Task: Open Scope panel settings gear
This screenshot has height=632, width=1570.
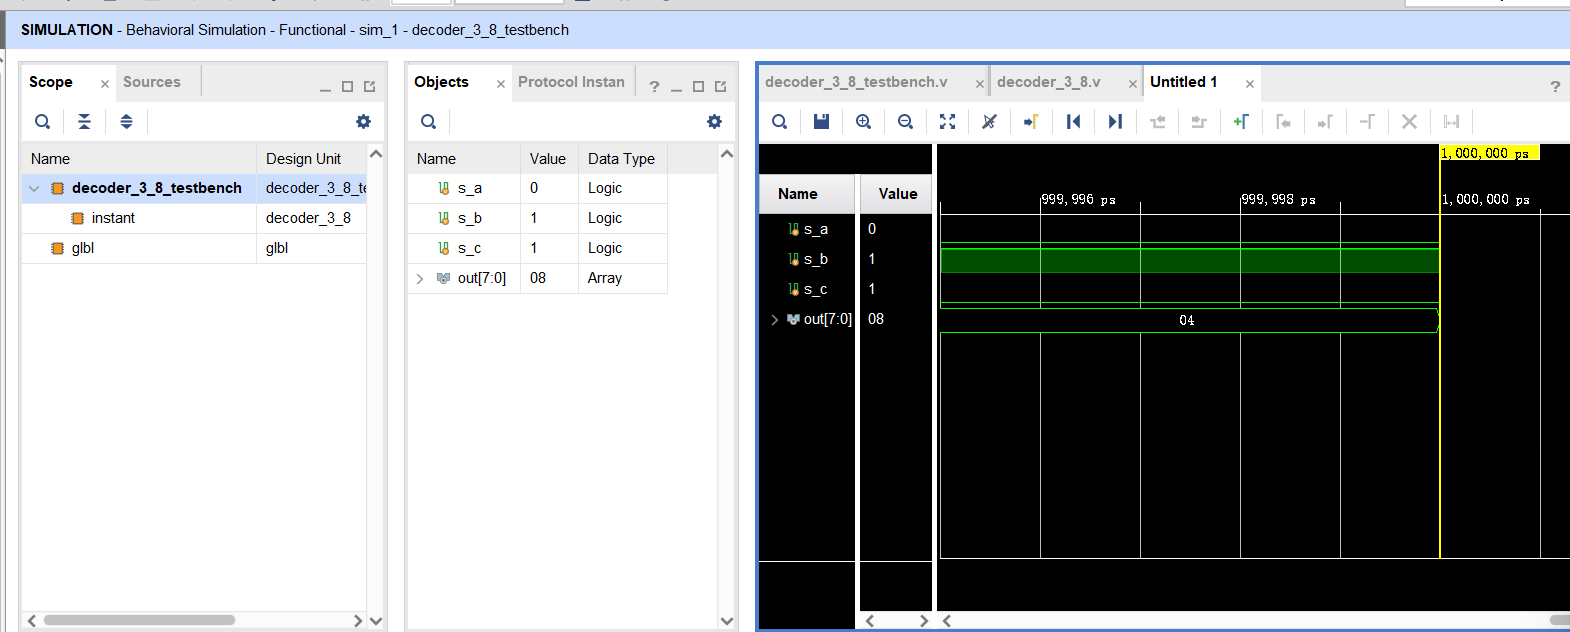Action: 363,121
